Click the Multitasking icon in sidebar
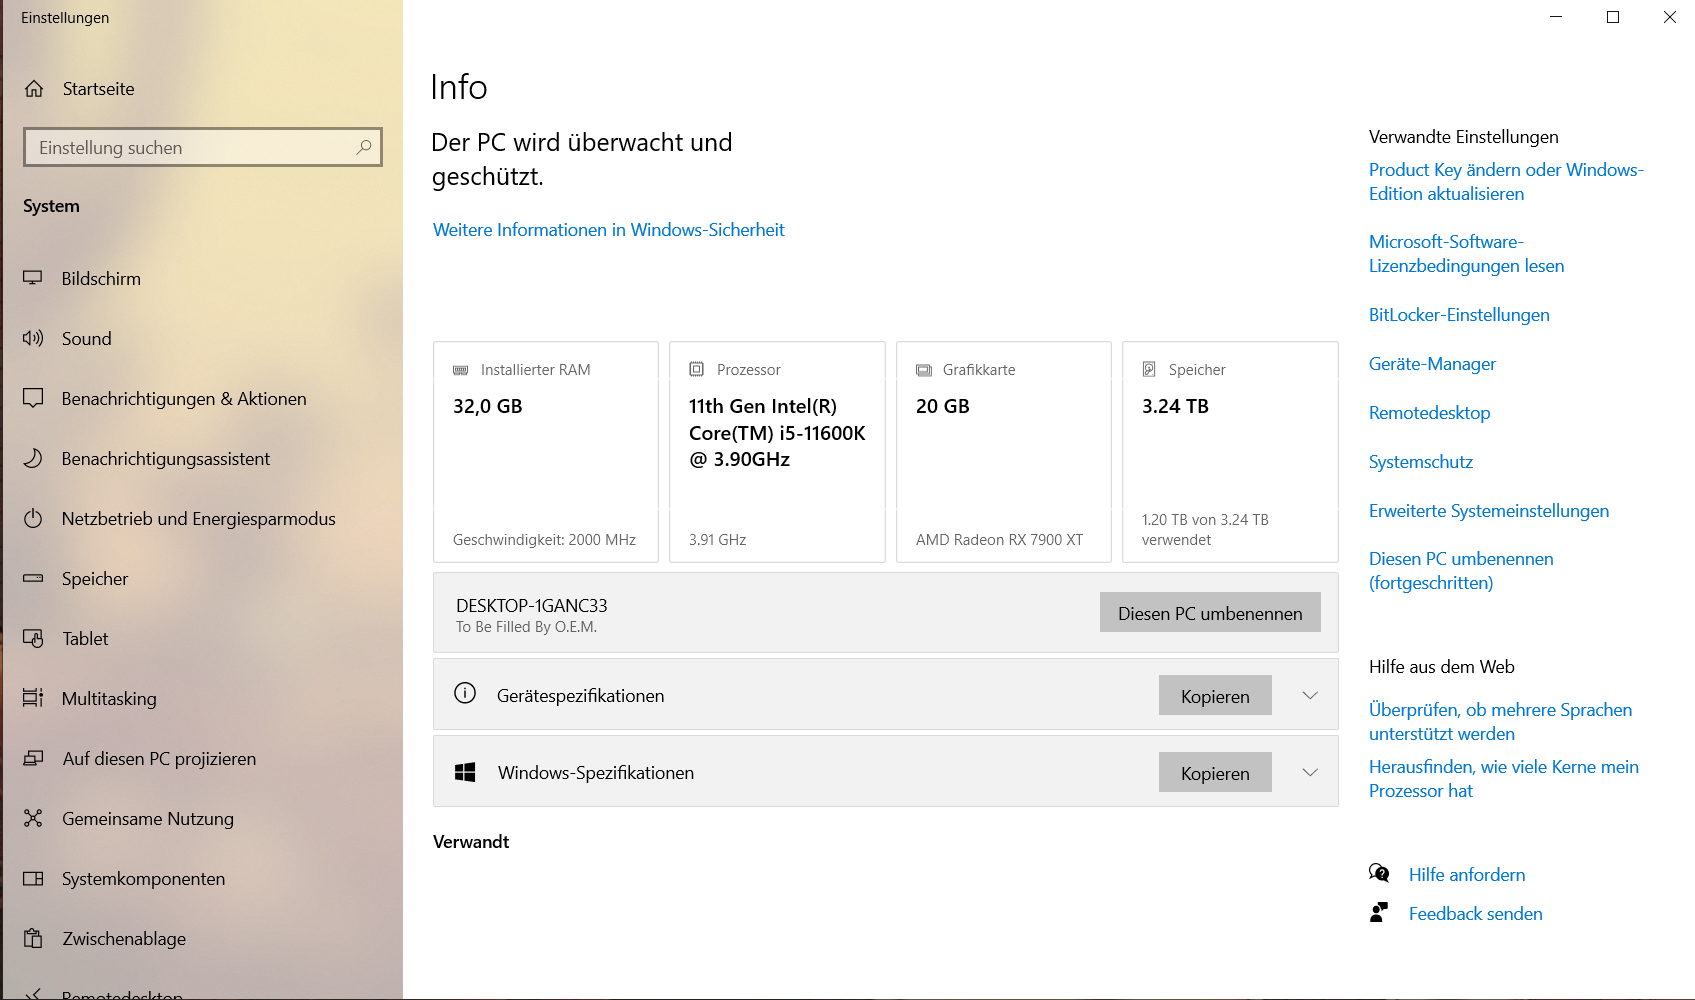1695x1000 pixels. (x=33, y=698)
